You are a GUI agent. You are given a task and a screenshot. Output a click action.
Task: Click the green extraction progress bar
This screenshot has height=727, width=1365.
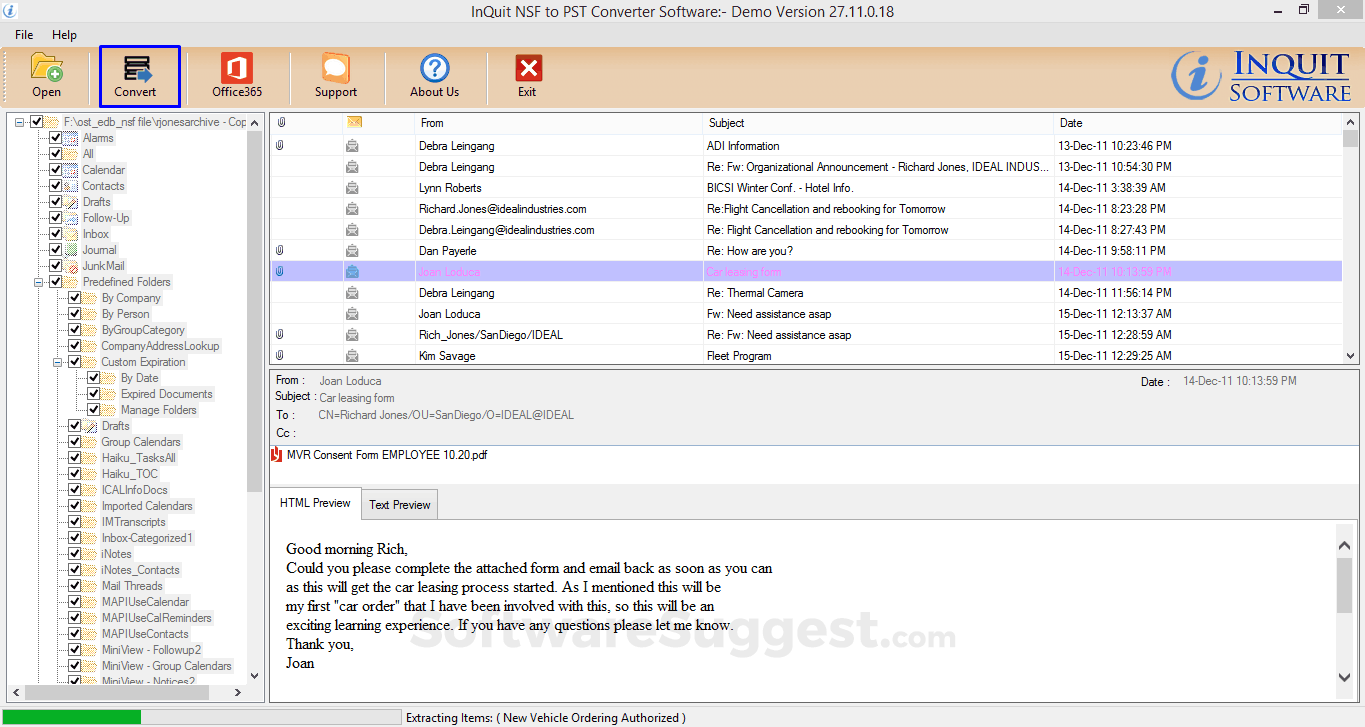pyautogui.click(x=70, y=716)
